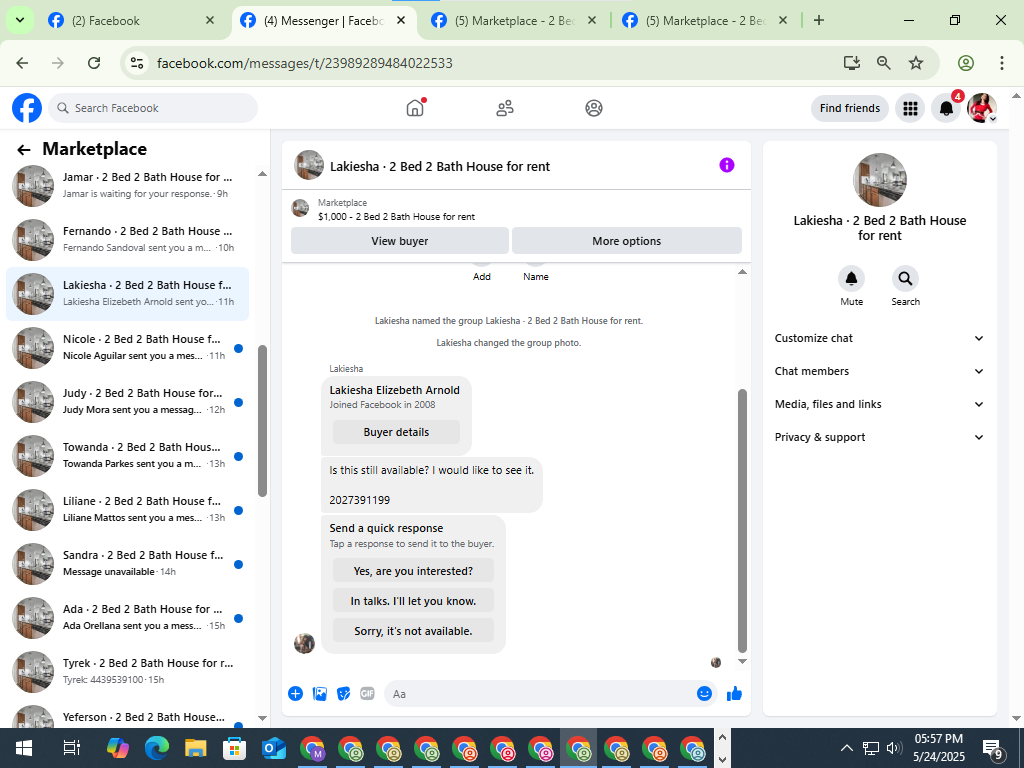Open the notifications bell showing 4

tap(946, 108)
